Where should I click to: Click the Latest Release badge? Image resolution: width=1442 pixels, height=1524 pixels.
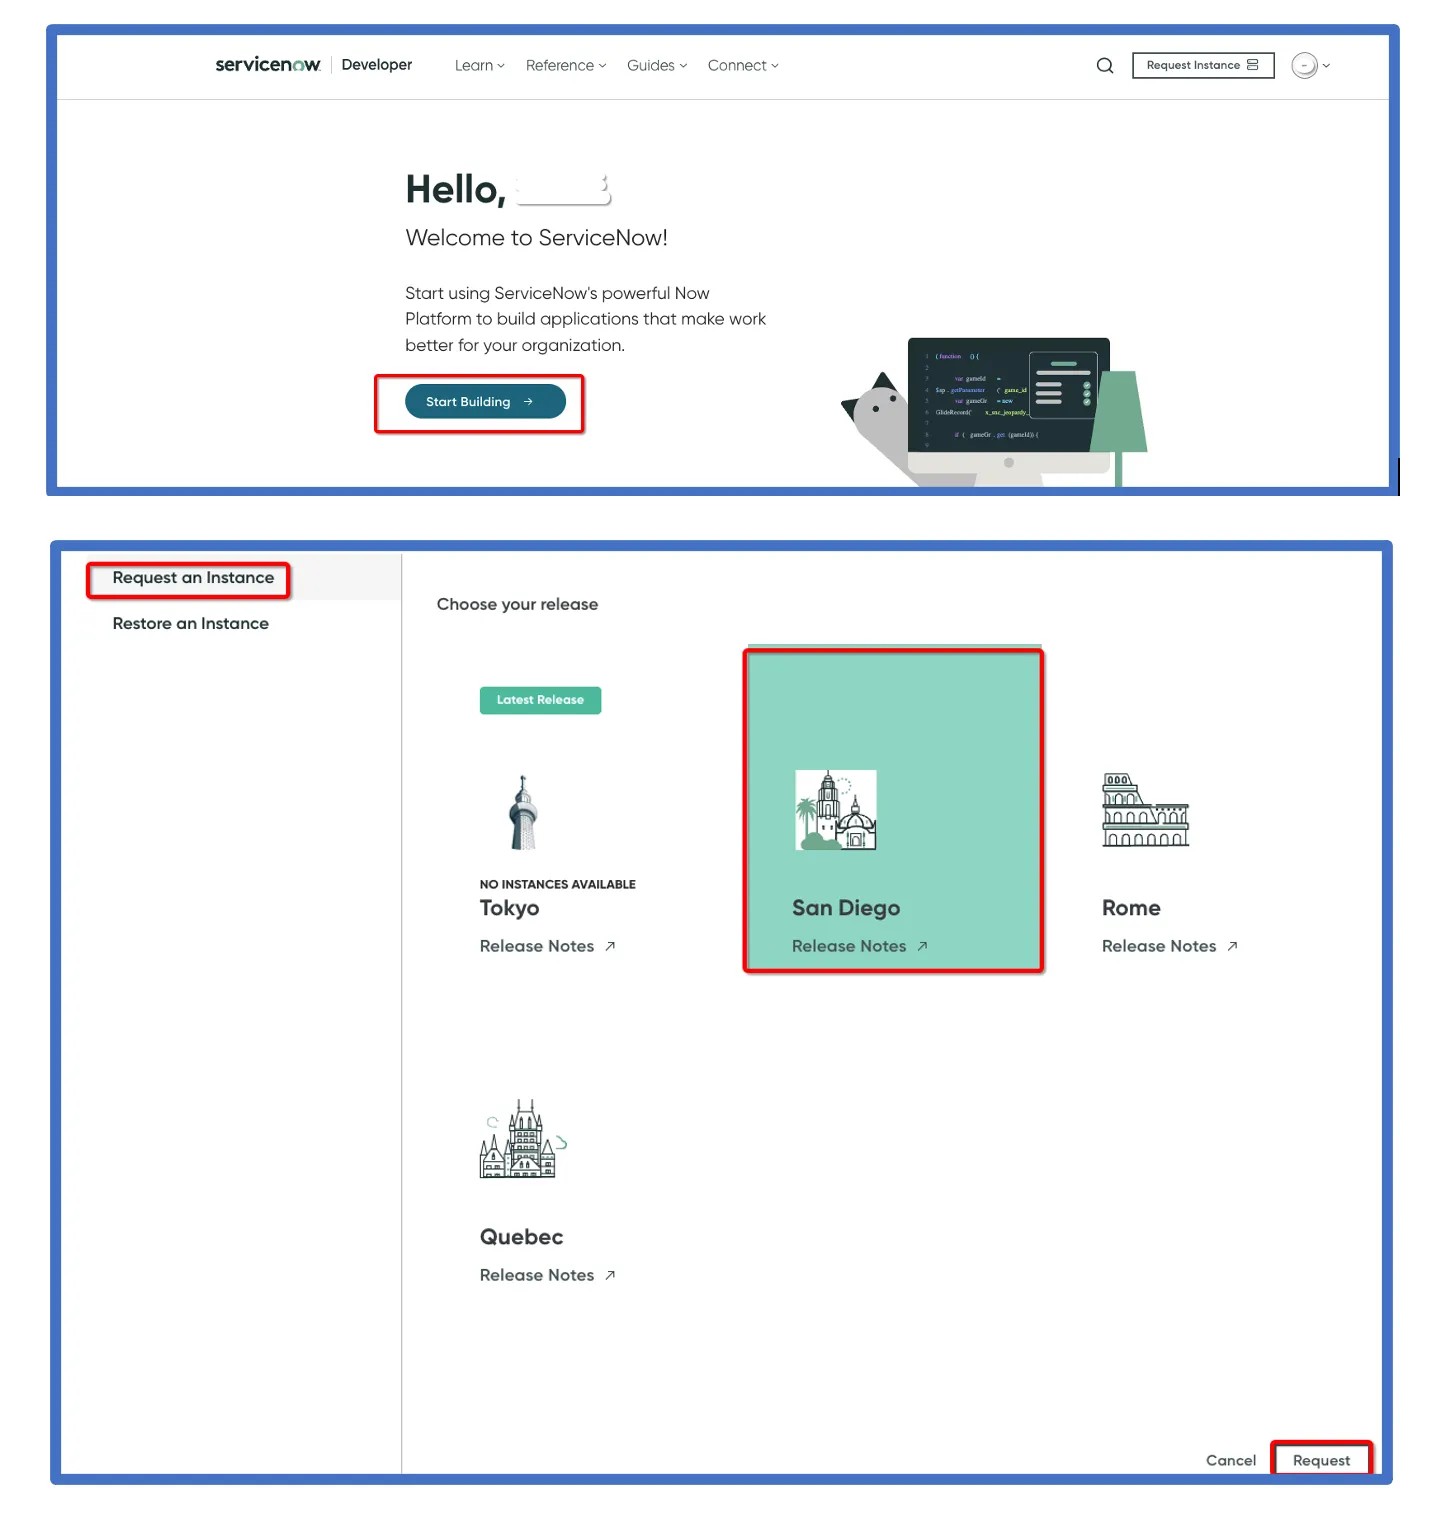point(540,700)
